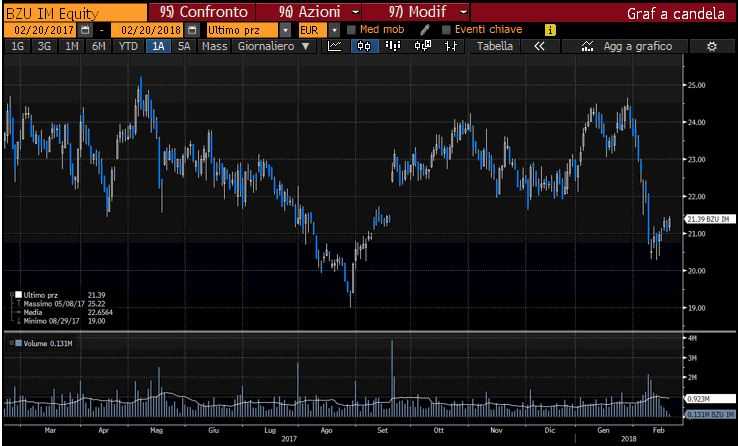Edit the end date 02/20/2018 field
The image size is (740, 446).
click(x=148, y=30)
